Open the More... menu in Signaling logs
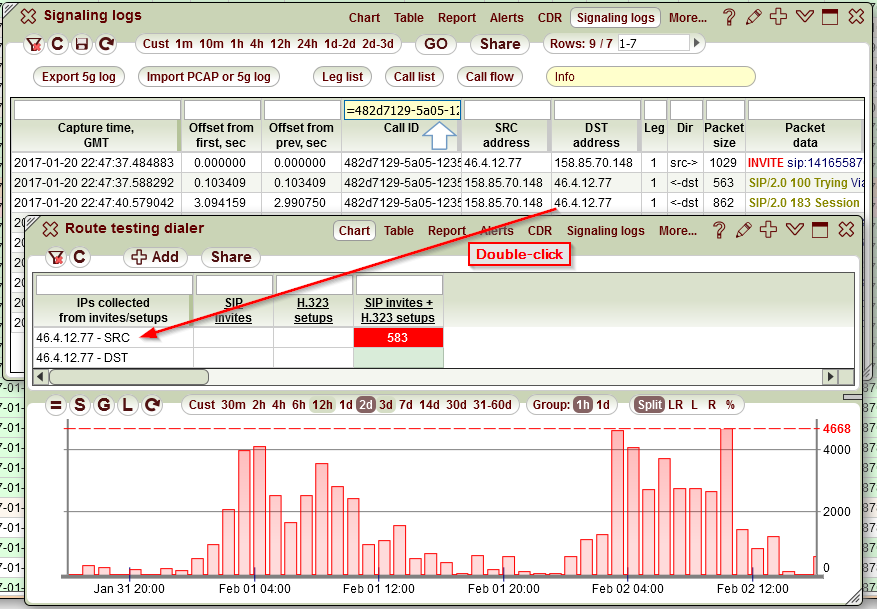Viewport: 877px width, 609px height. click(x=688, y=17)
